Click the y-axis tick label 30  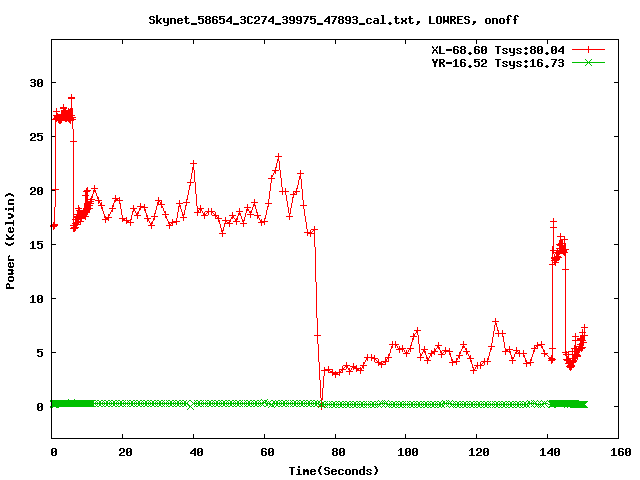coord(36,83)
